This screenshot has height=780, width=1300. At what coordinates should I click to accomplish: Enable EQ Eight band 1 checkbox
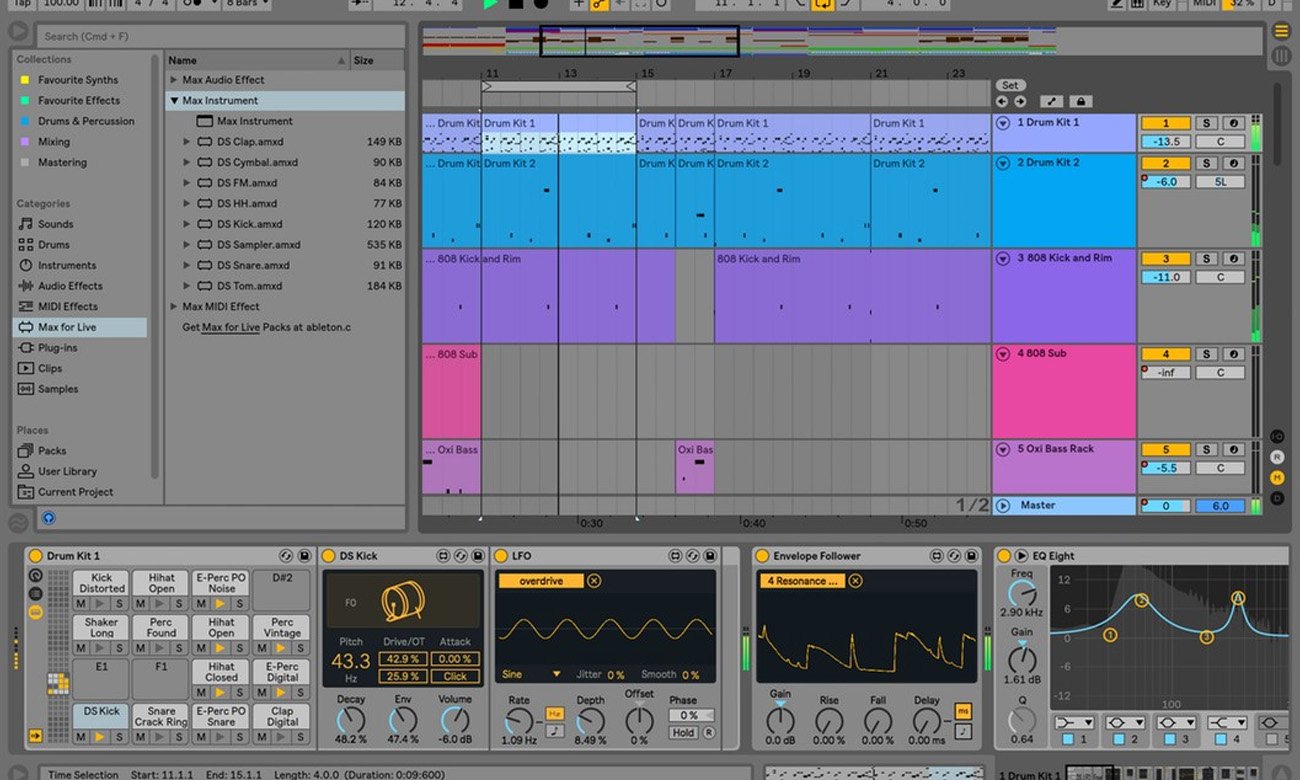(x=1067, y=739)
